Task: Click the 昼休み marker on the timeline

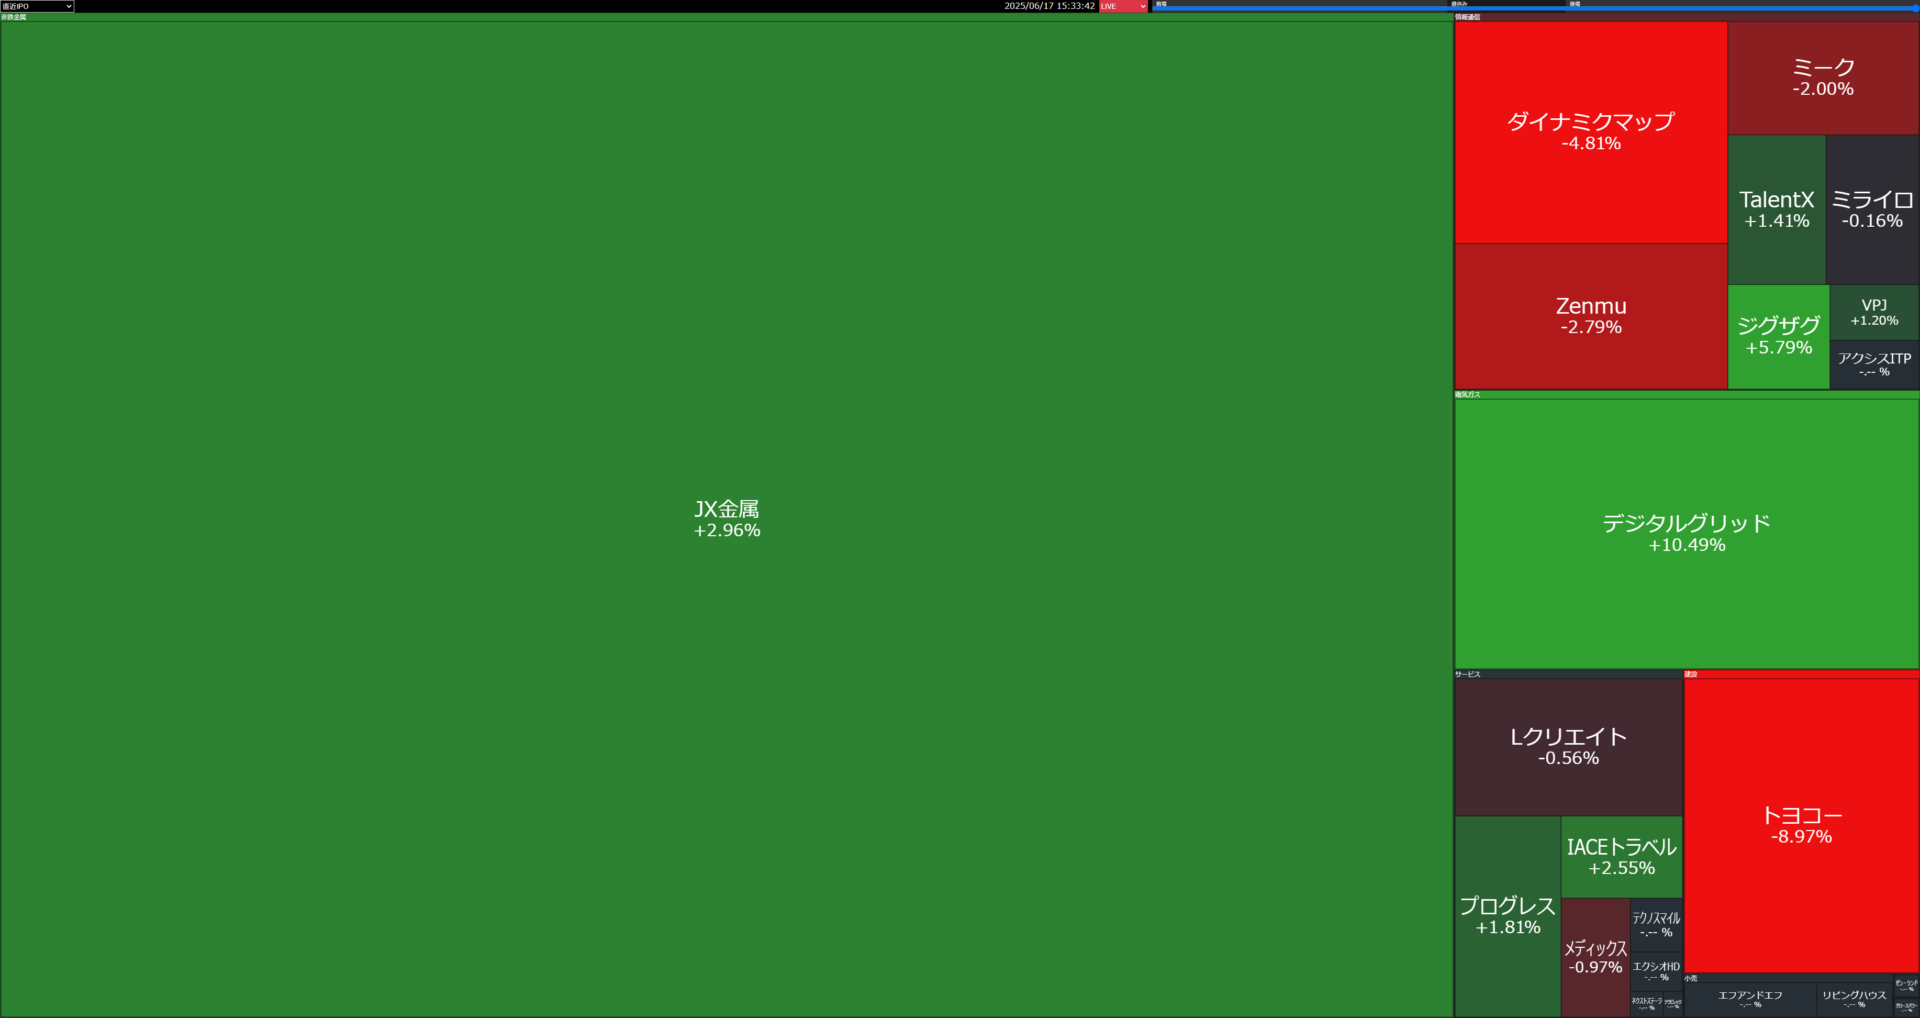Action: click(1459, 3)
